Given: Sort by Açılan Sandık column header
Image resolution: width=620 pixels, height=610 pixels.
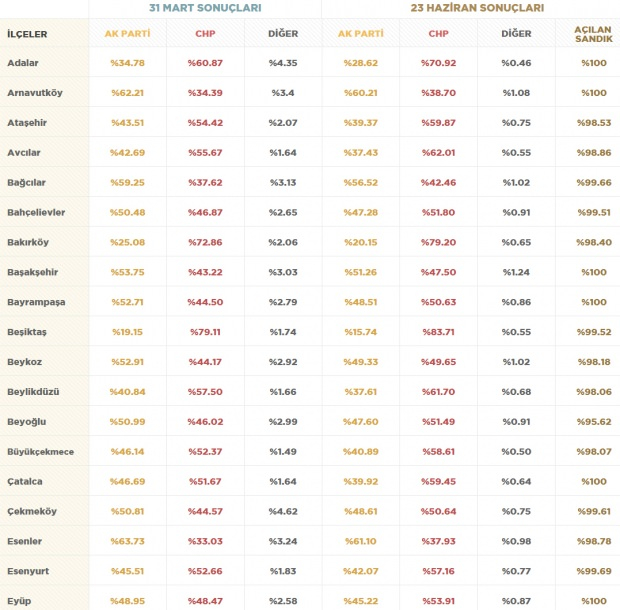Looking at the screenshot, I should pyautogui.click(x=593, y=34).
